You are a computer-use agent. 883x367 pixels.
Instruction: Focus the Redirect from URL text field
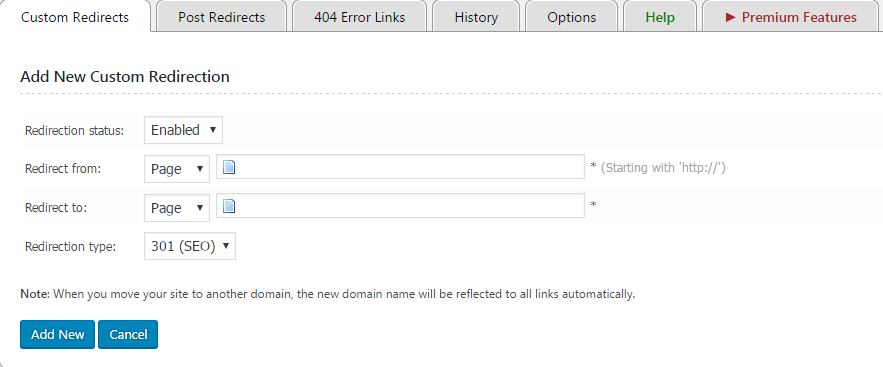point(400,167)
